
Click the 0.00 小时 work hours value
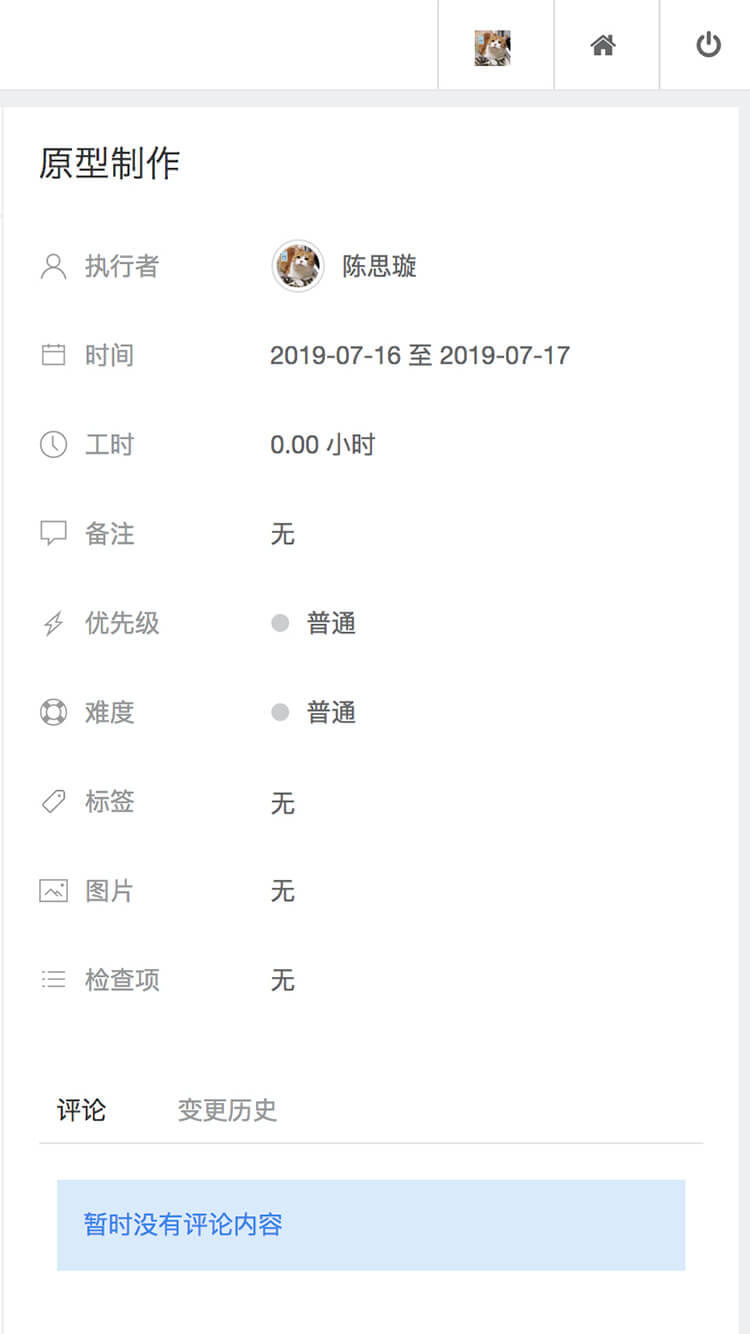(322, 445)
